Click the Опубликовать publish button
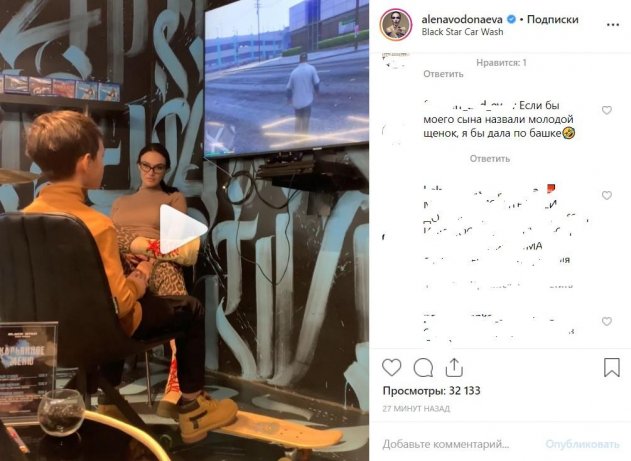The image size is (631, 461). [x=582, y=444]
